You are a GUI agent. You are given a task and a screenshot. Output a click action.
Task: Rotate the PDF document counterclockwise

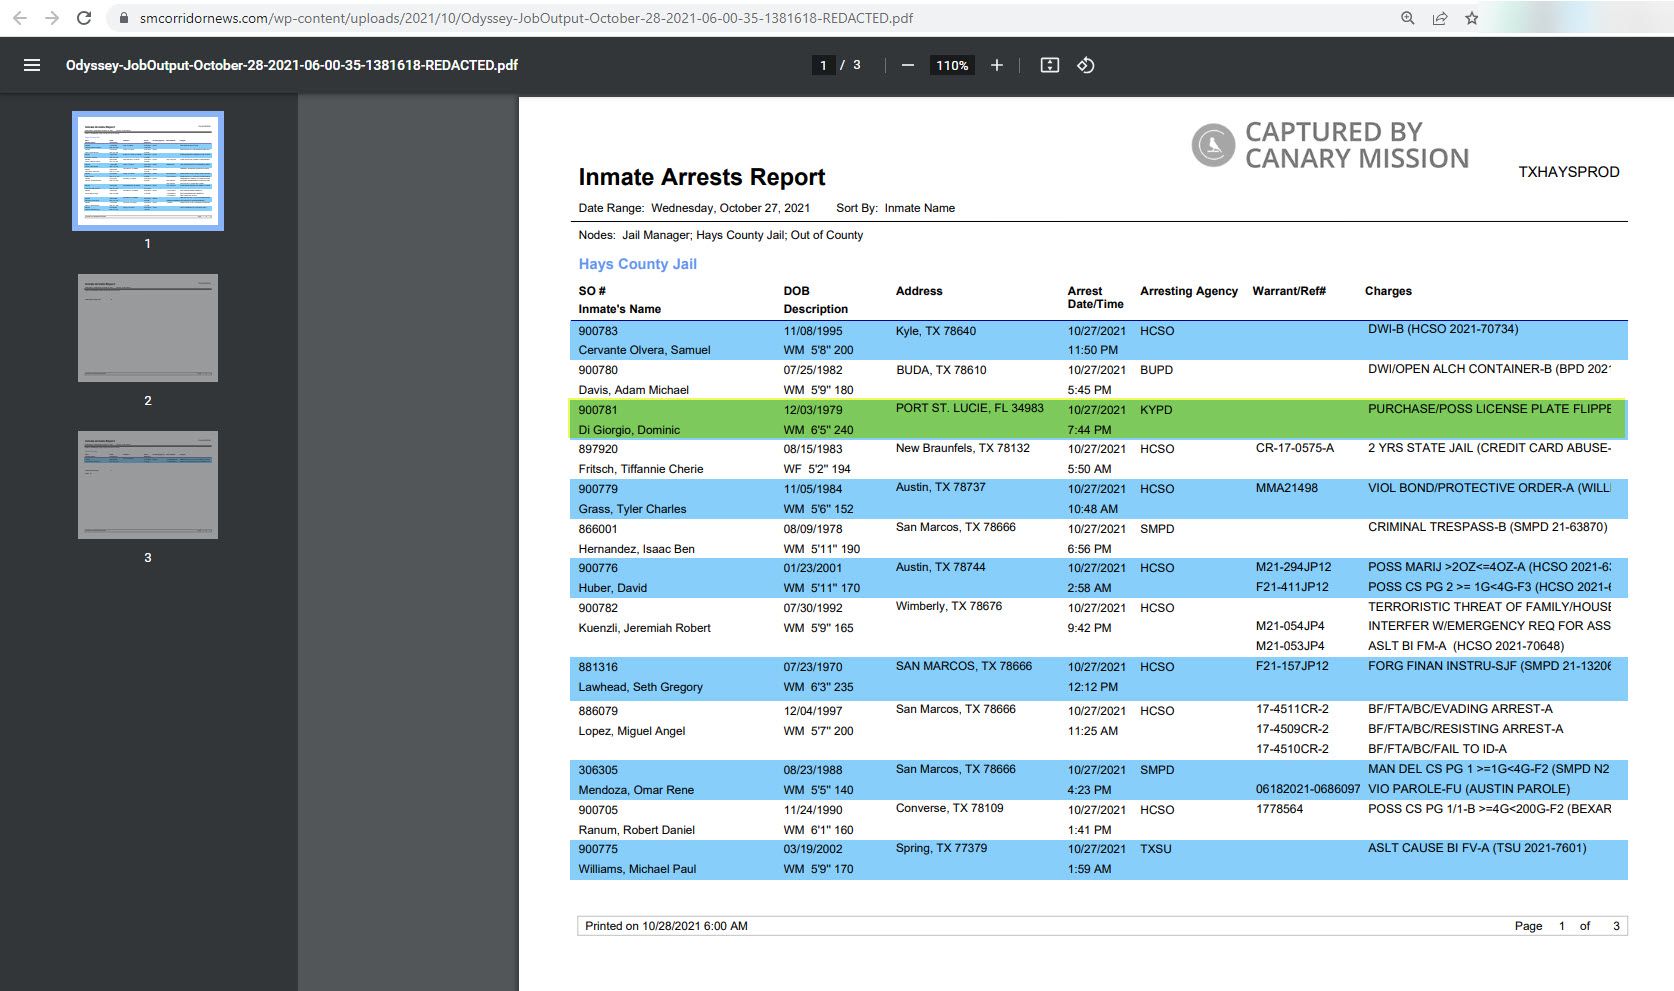coord(1086,65)
